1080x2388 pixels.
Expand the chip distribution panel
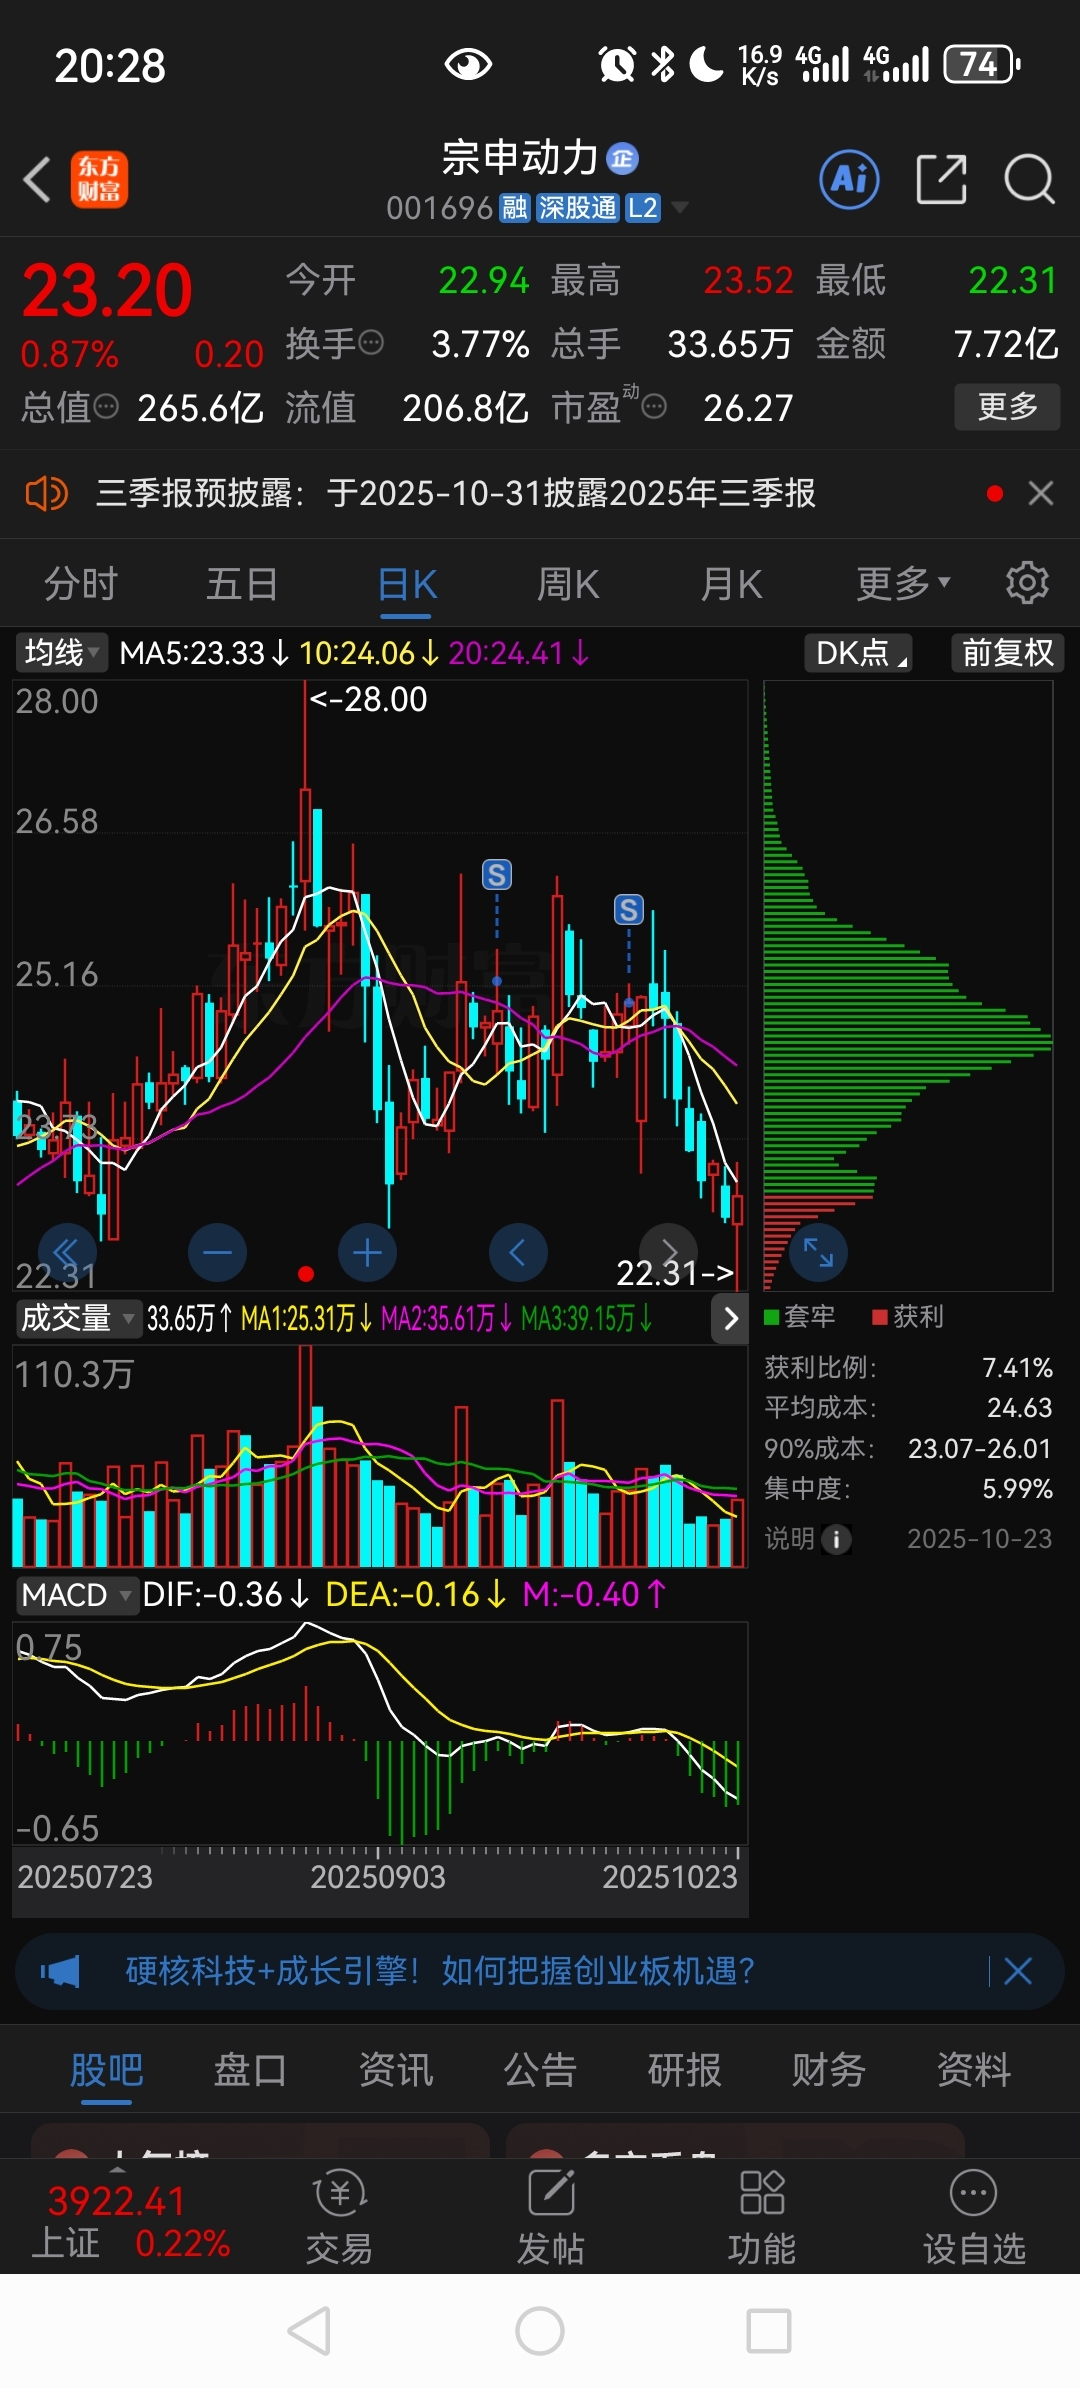coord(818,1252)
